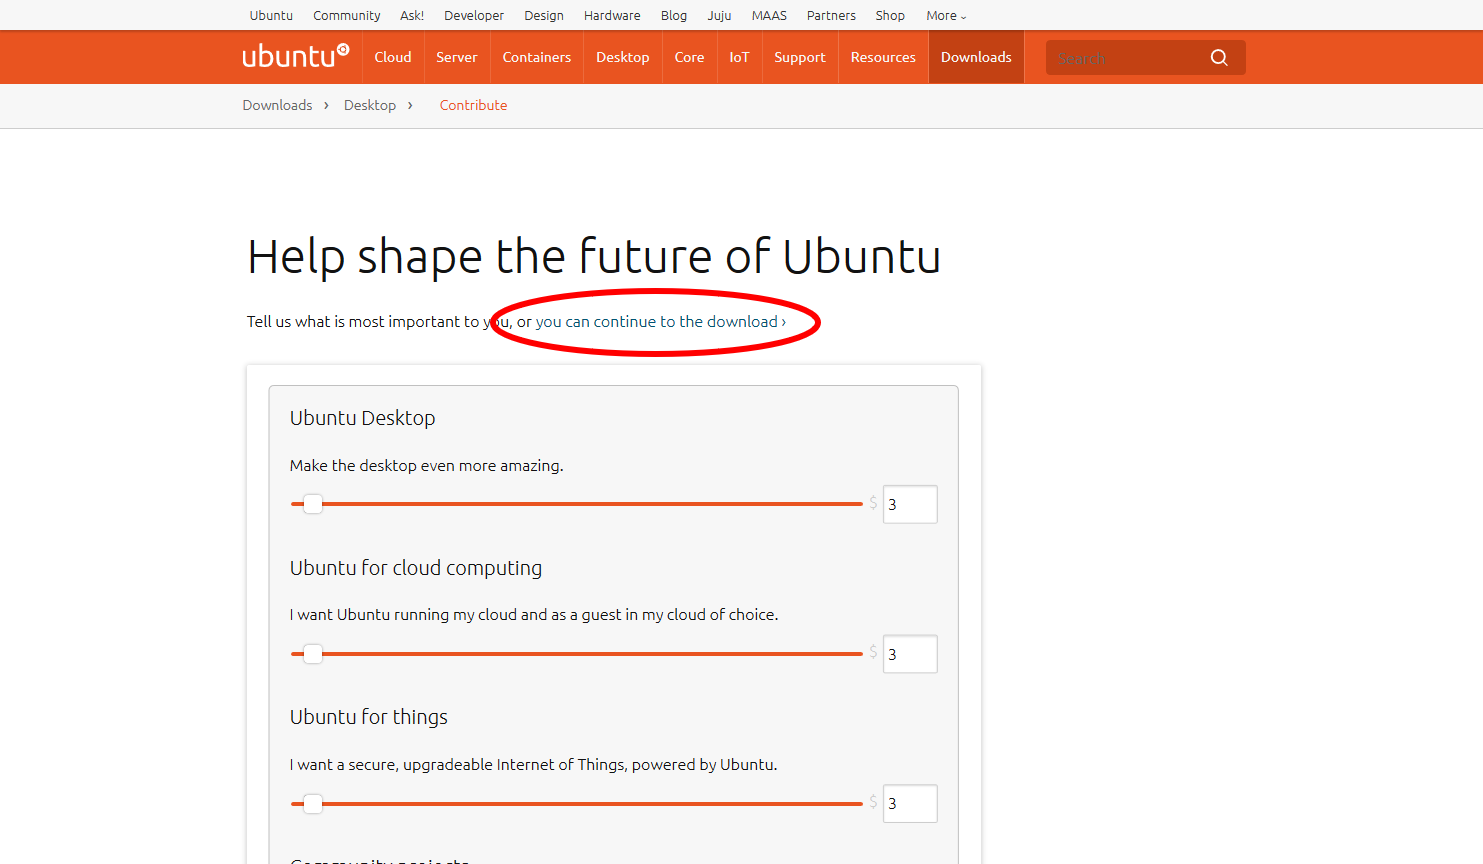Image resolution: width=1483 pixels, height=864 pixels.
Task: Click the Ubuntu for things slider handle
Action: pos(313,804)
